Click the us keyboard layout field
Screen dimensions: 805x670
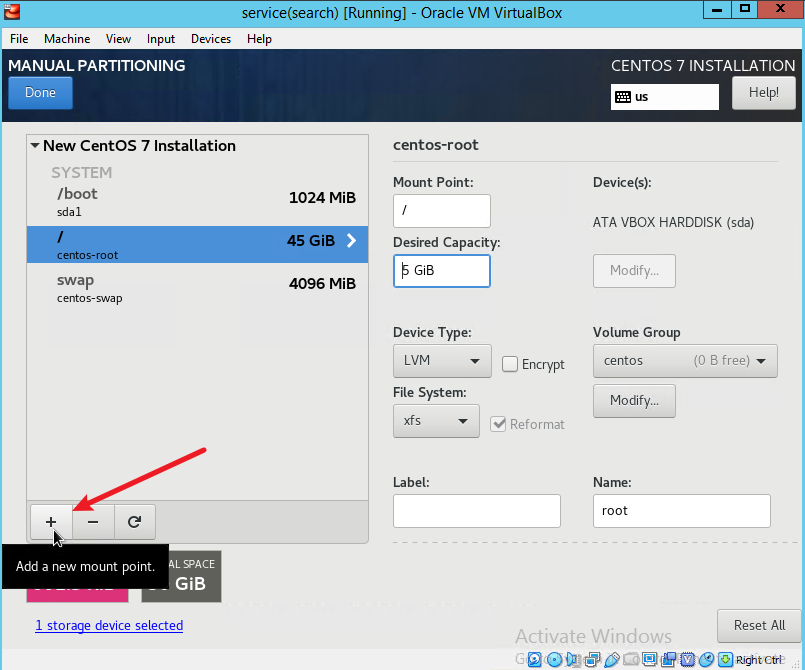(x=664, y=97)
